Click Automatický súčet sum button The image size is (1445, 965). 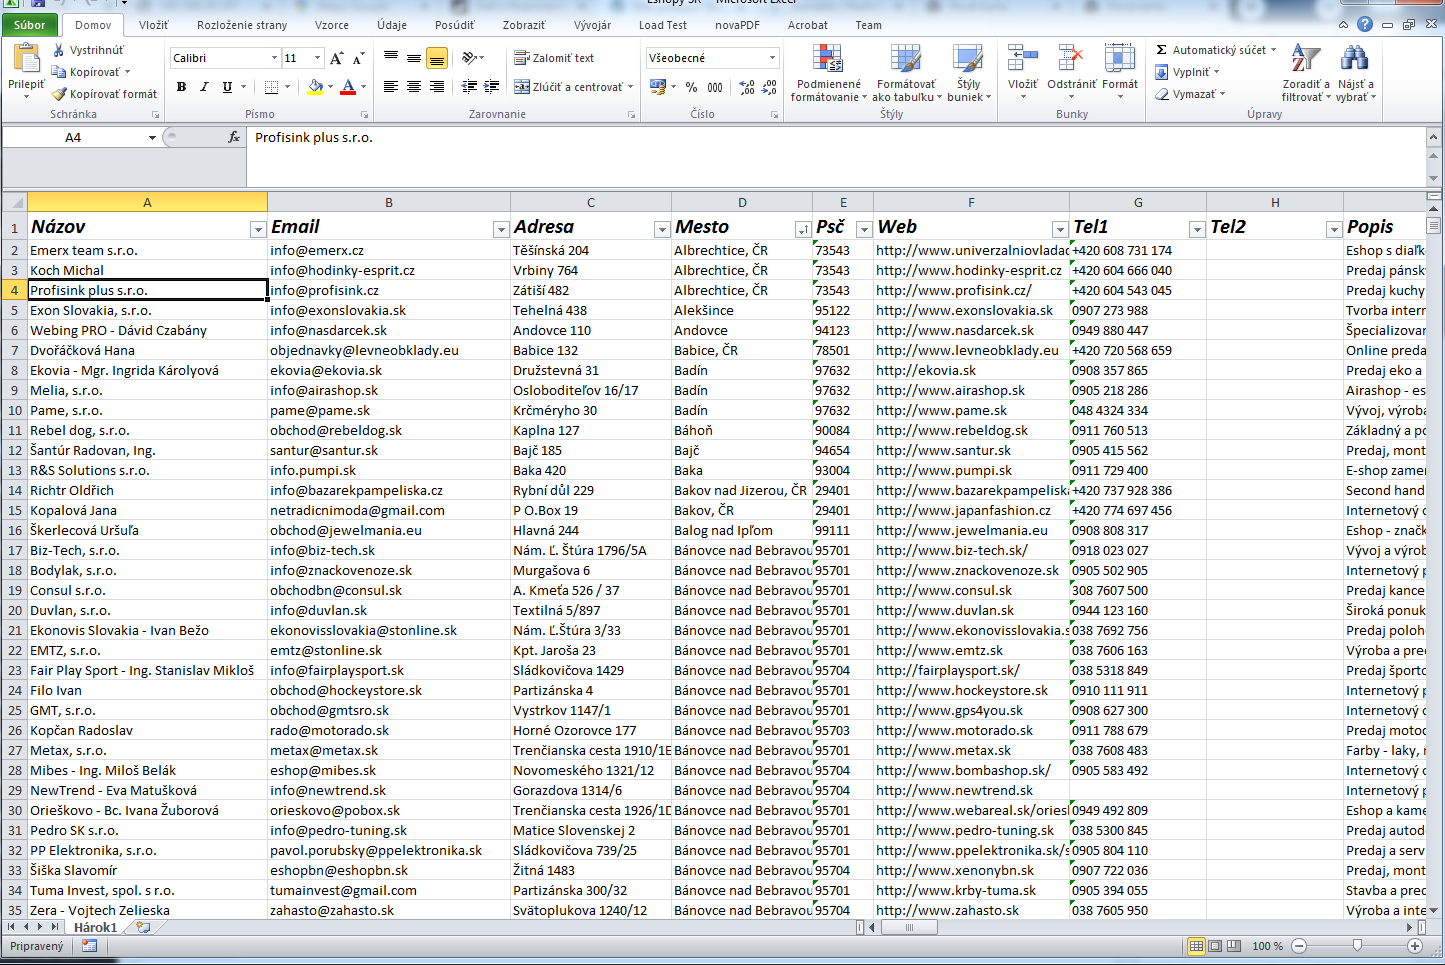(x=1215, y=50)
